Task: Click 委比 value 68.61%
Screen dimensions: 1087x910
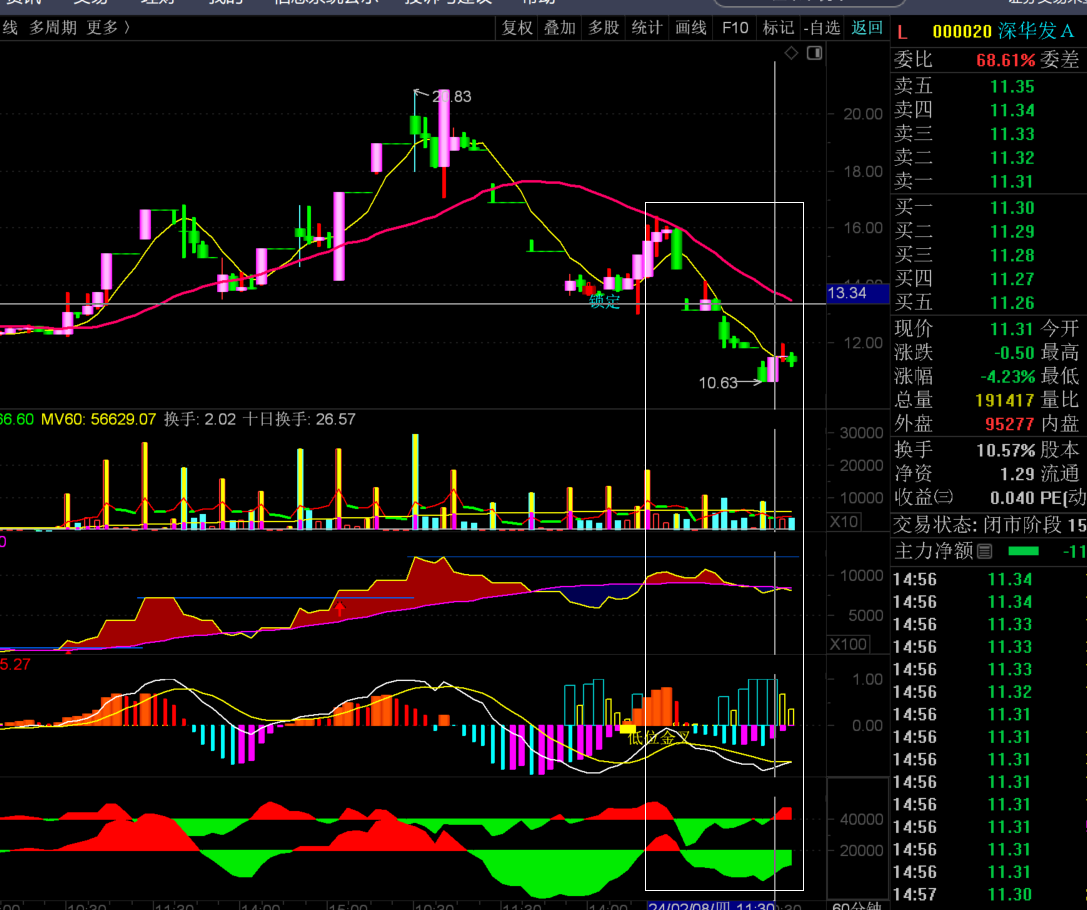Action: (x=1005, y=60)
